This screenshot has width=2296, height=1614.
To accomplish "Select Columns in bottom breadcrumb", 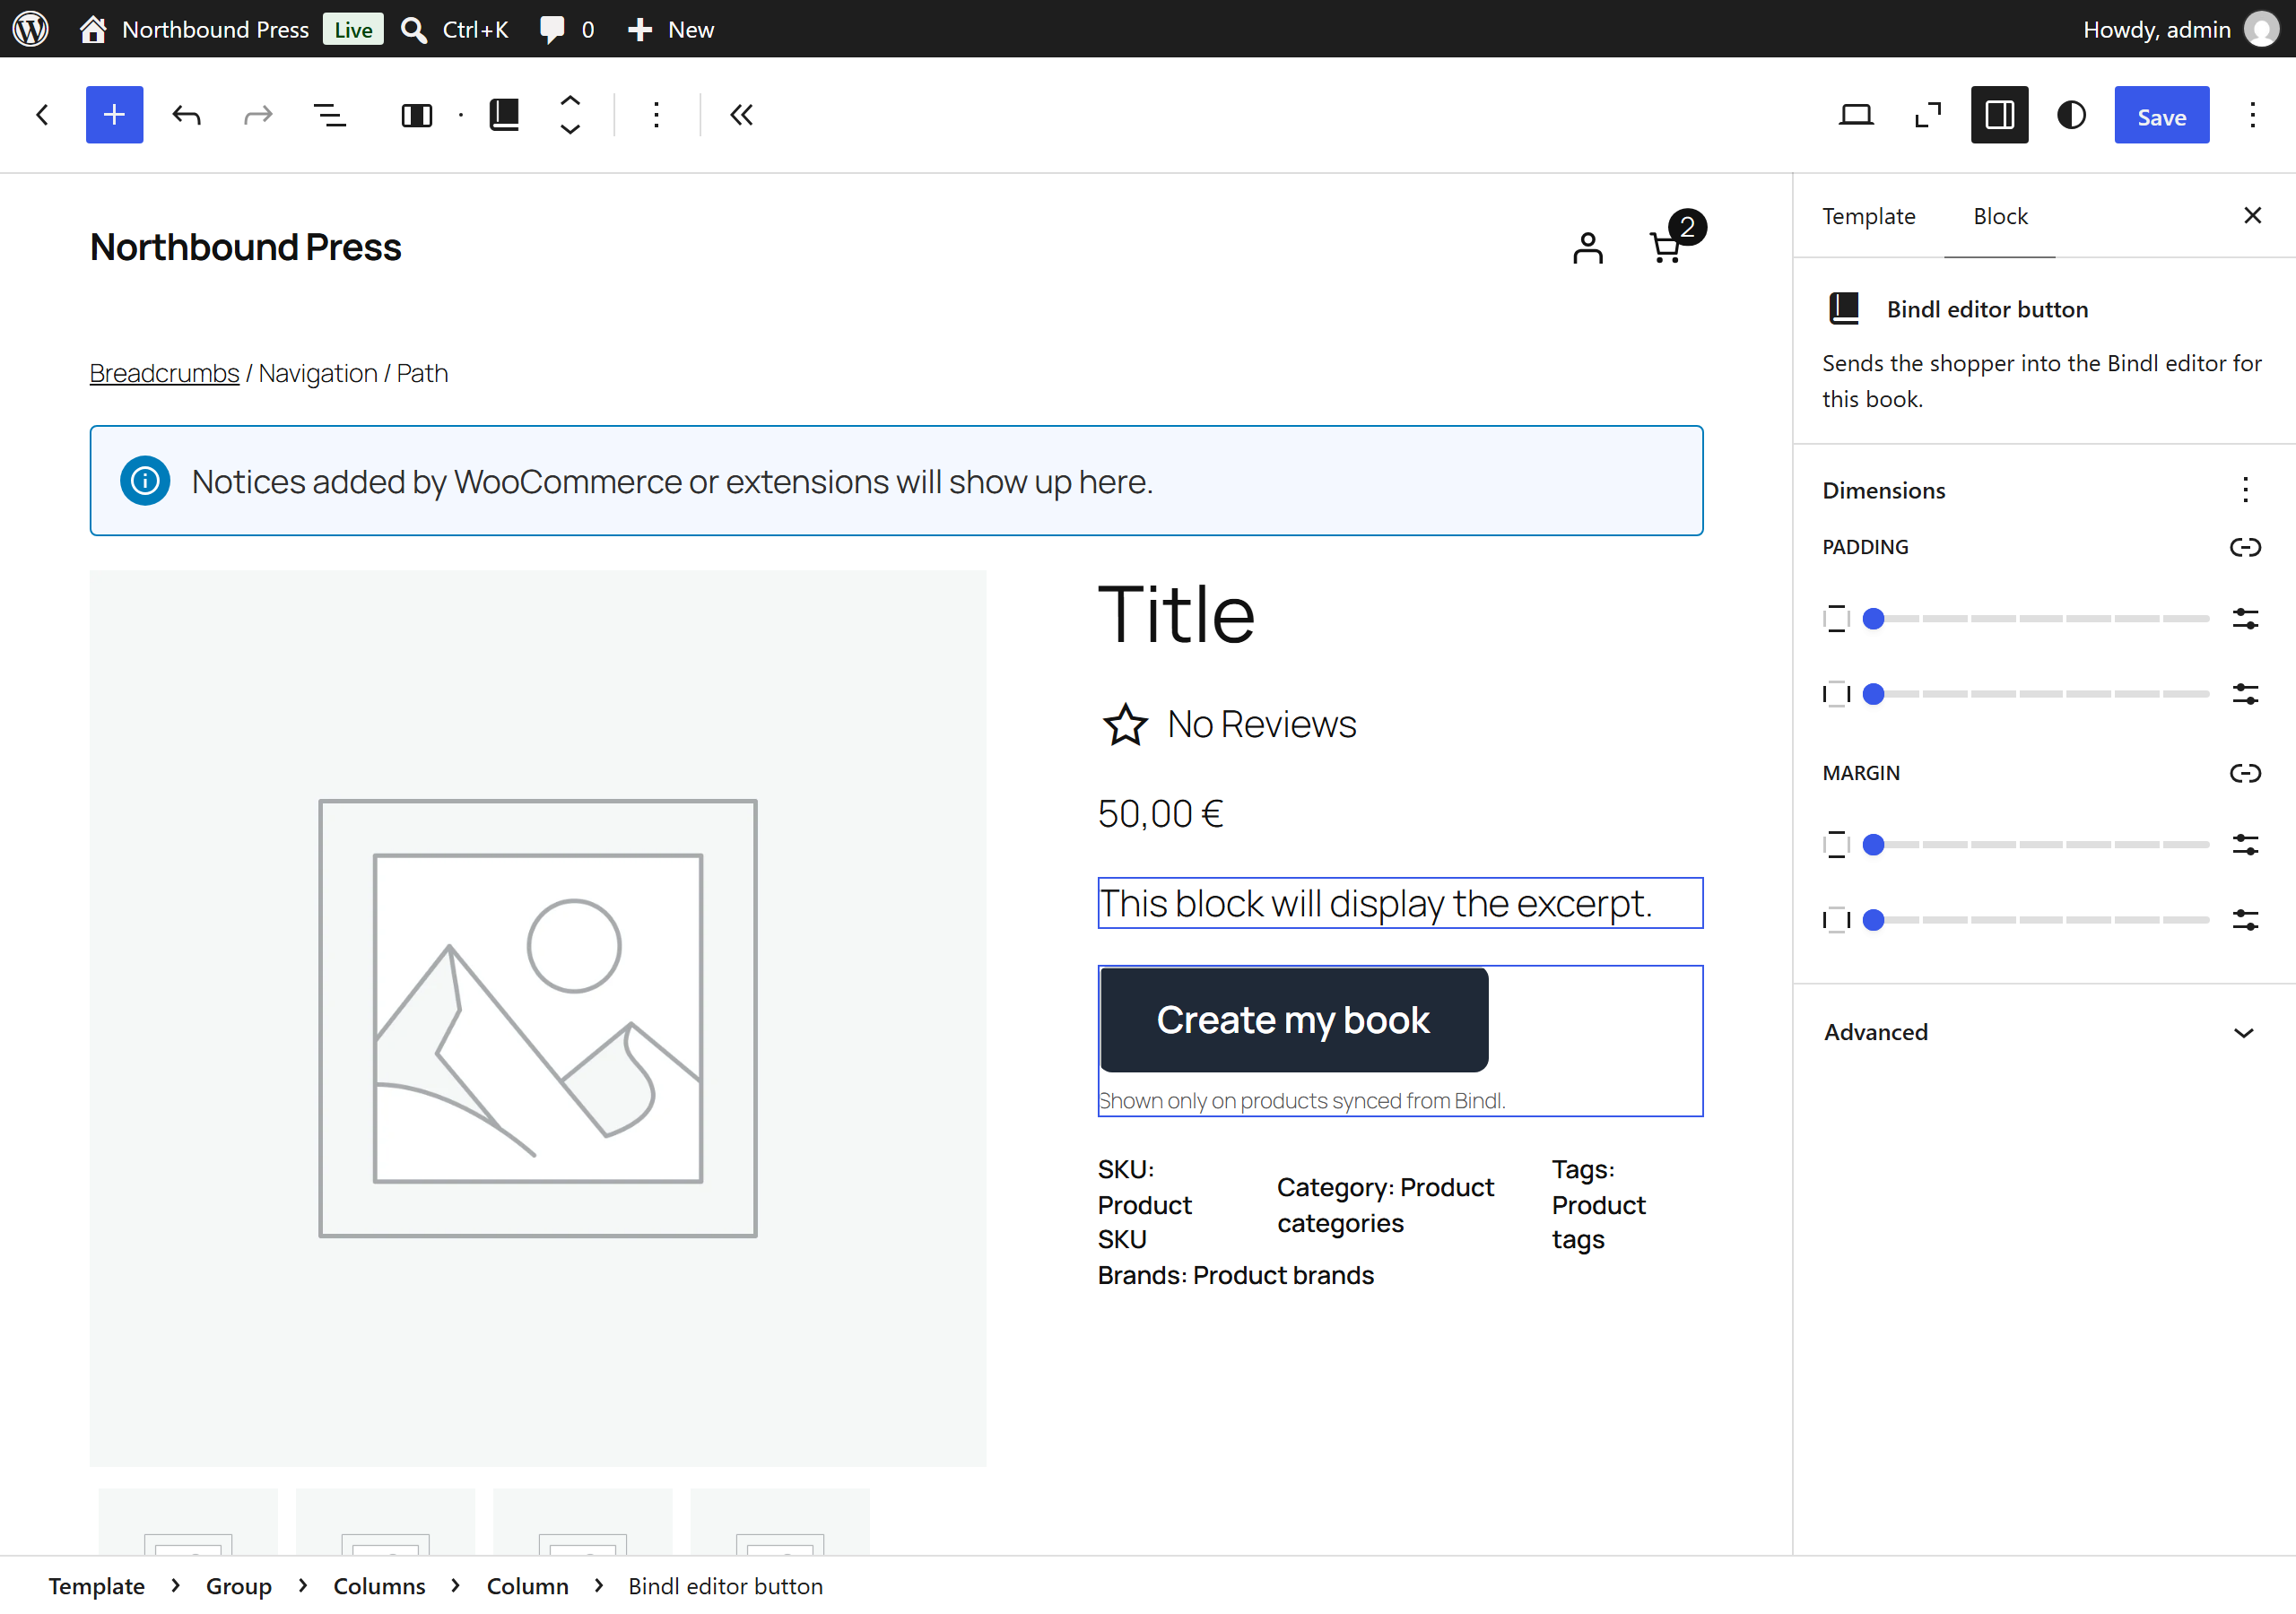I will (379, 1585).
